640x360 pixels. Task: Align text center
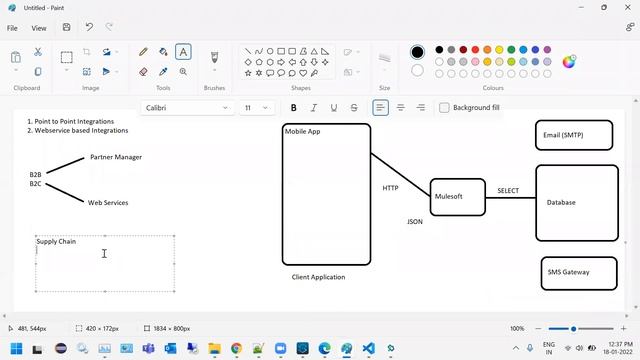coord(400,108)
